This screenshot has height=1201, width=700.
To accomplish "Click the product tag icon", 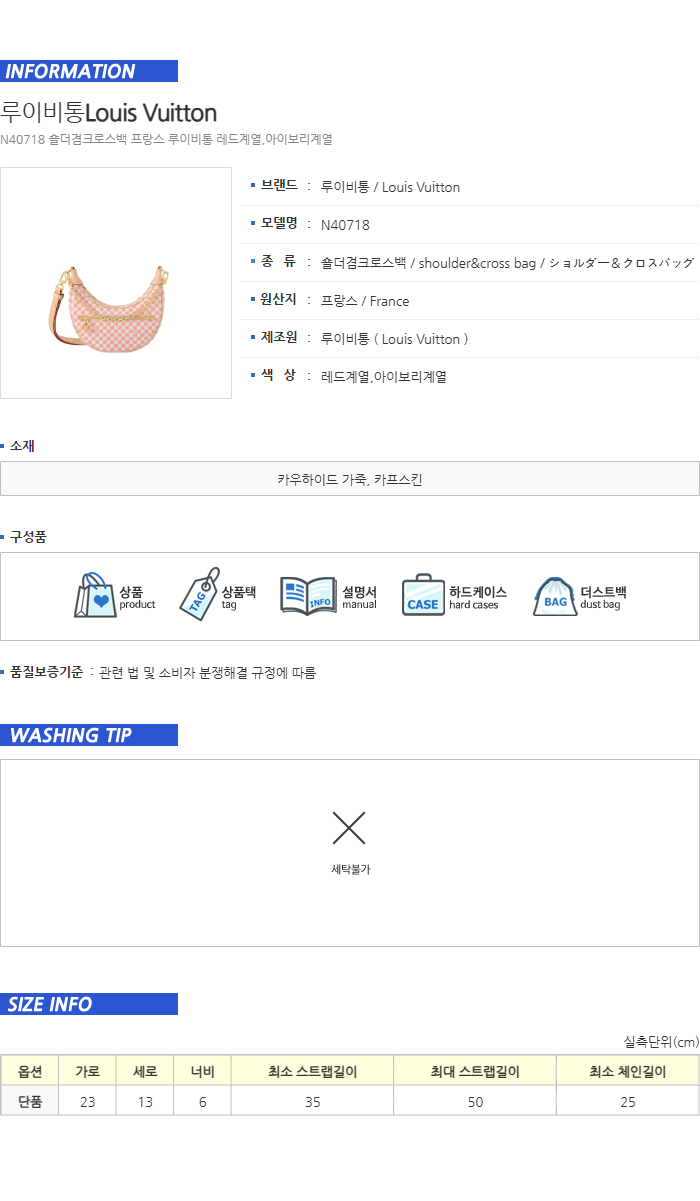I will coord(199,594).
